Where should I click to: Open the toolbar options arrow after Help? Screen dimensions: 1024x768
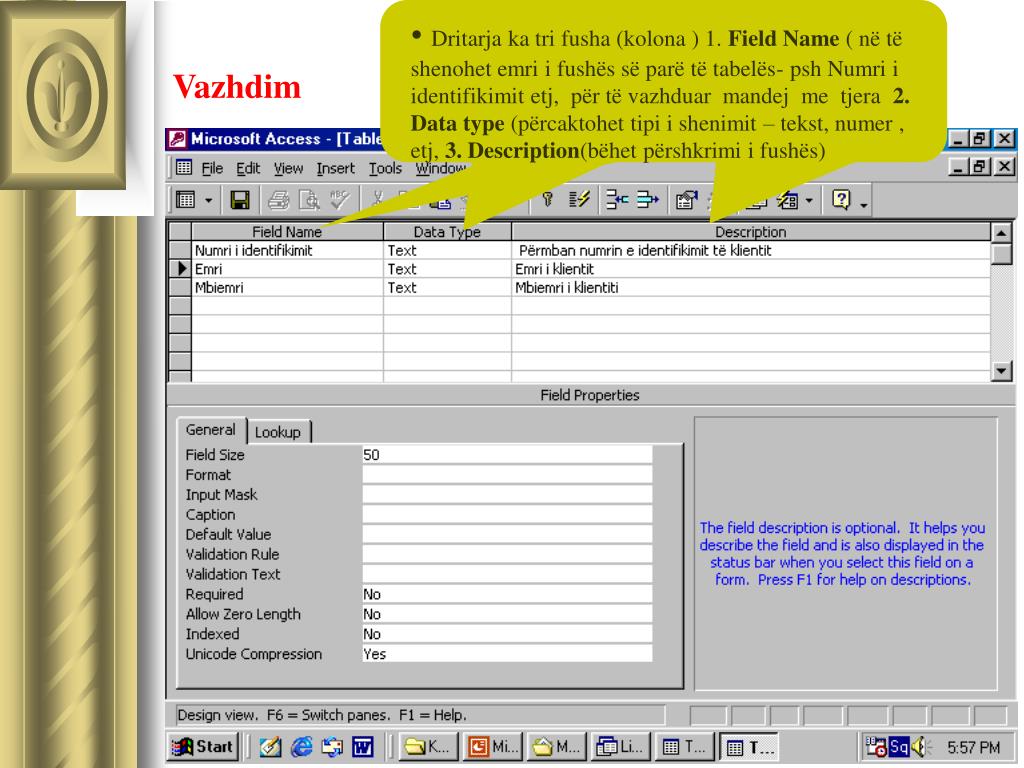tap(864, 205)
